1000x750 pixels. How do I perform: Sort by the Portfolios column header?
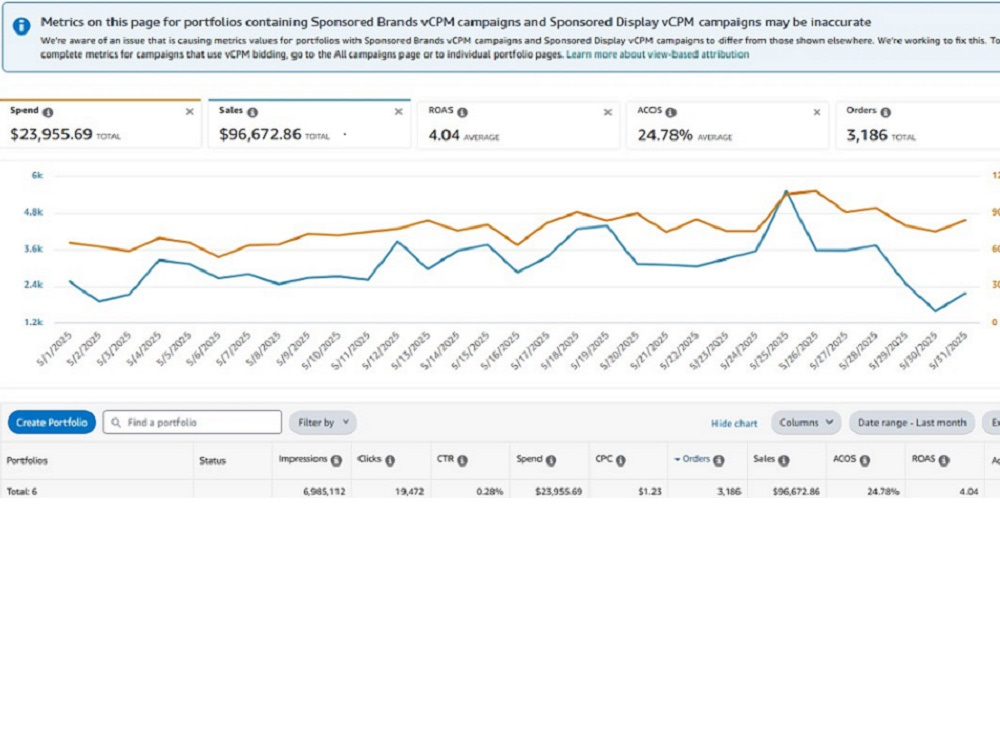click(x=27, y=460)
